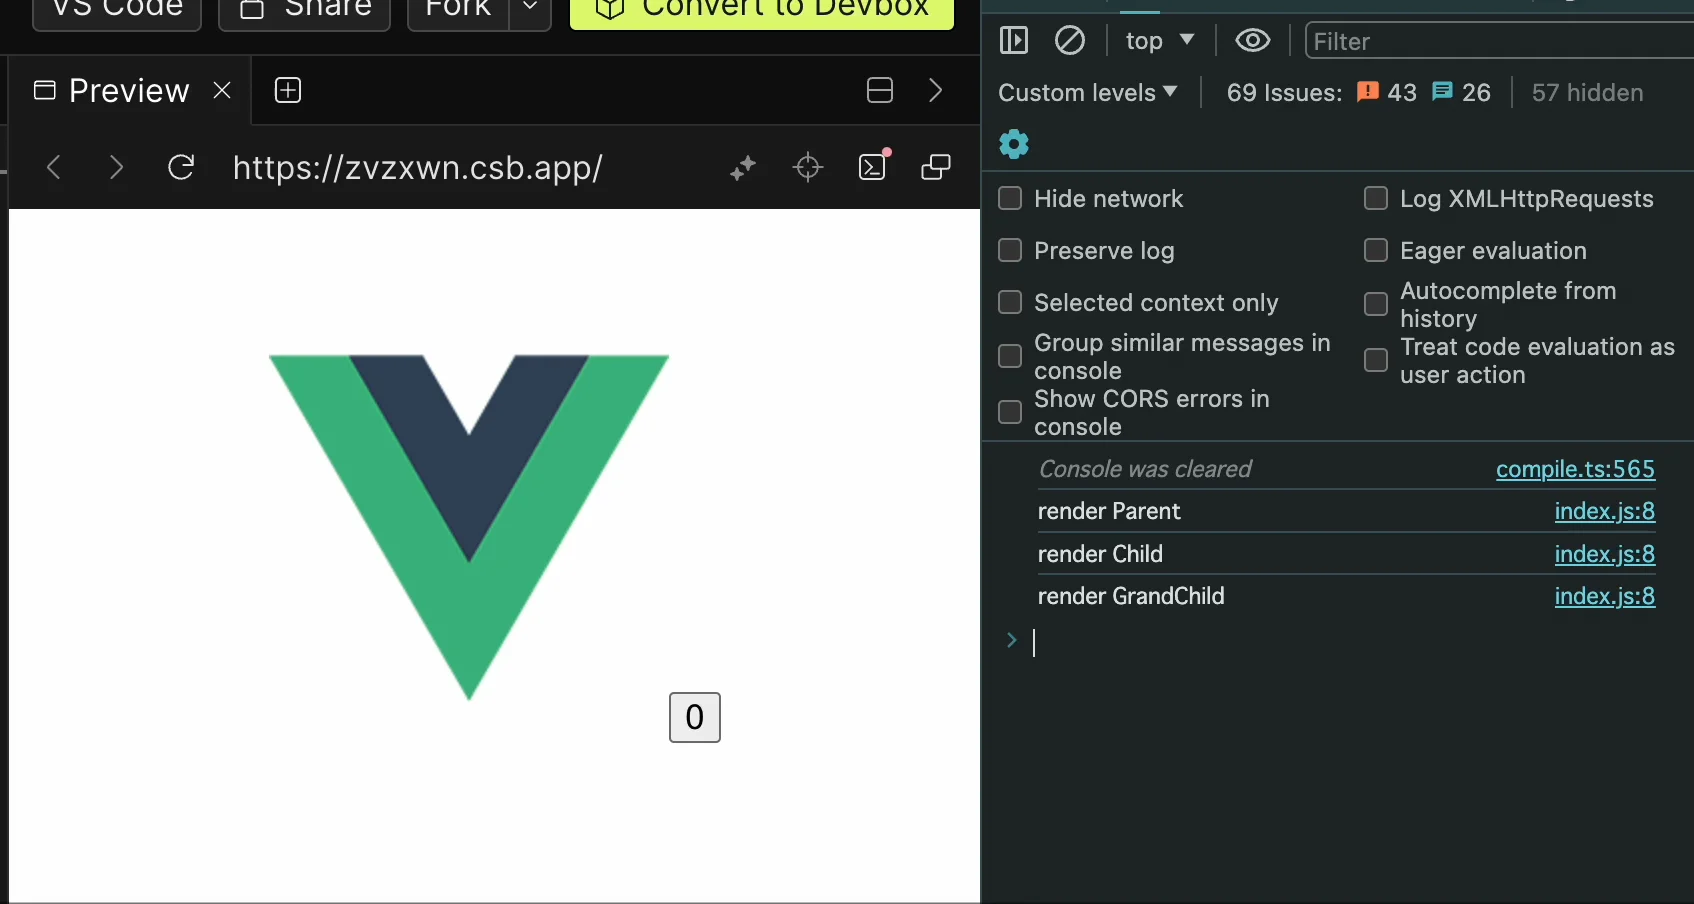The width and height of the screenshot is (1694, 904).
Task: Check Autocomplete from history
Action: coord(1376,304)
